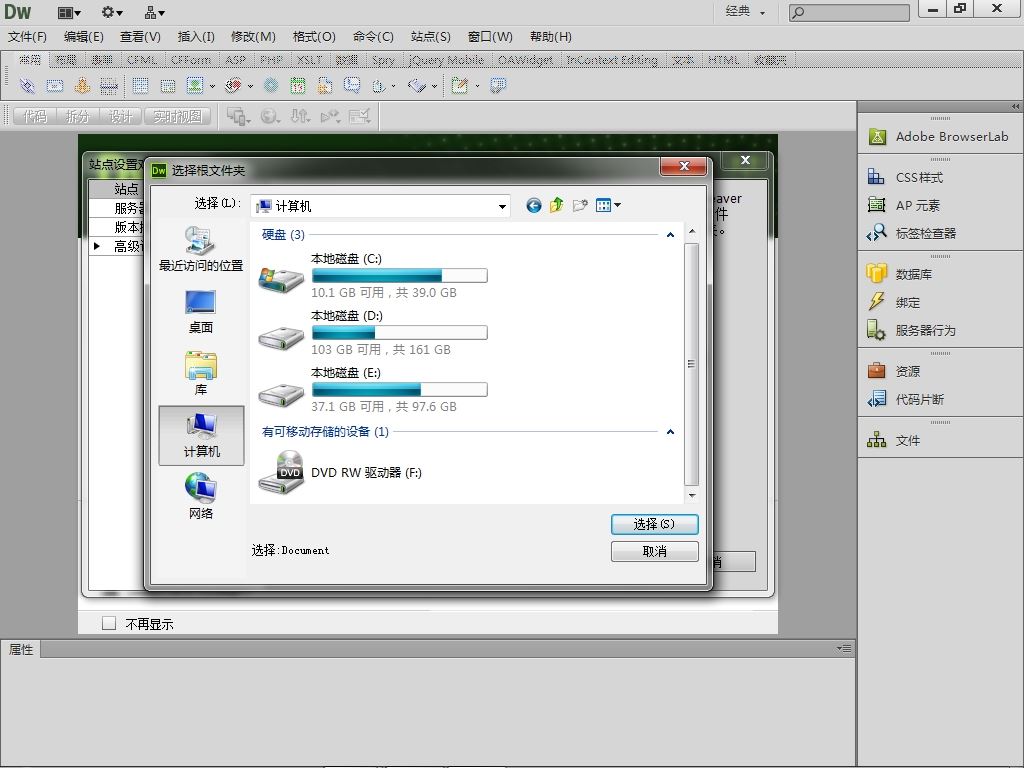Open the 文件(F) menu

click(x=27, y=37)
